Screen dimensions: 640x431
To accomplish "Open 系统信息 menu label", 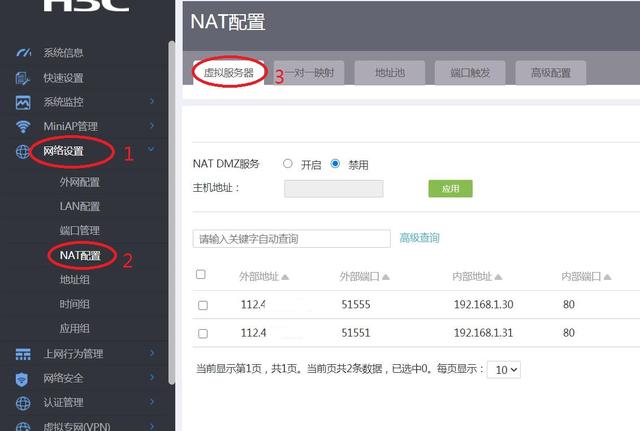I will click(63, 53).
